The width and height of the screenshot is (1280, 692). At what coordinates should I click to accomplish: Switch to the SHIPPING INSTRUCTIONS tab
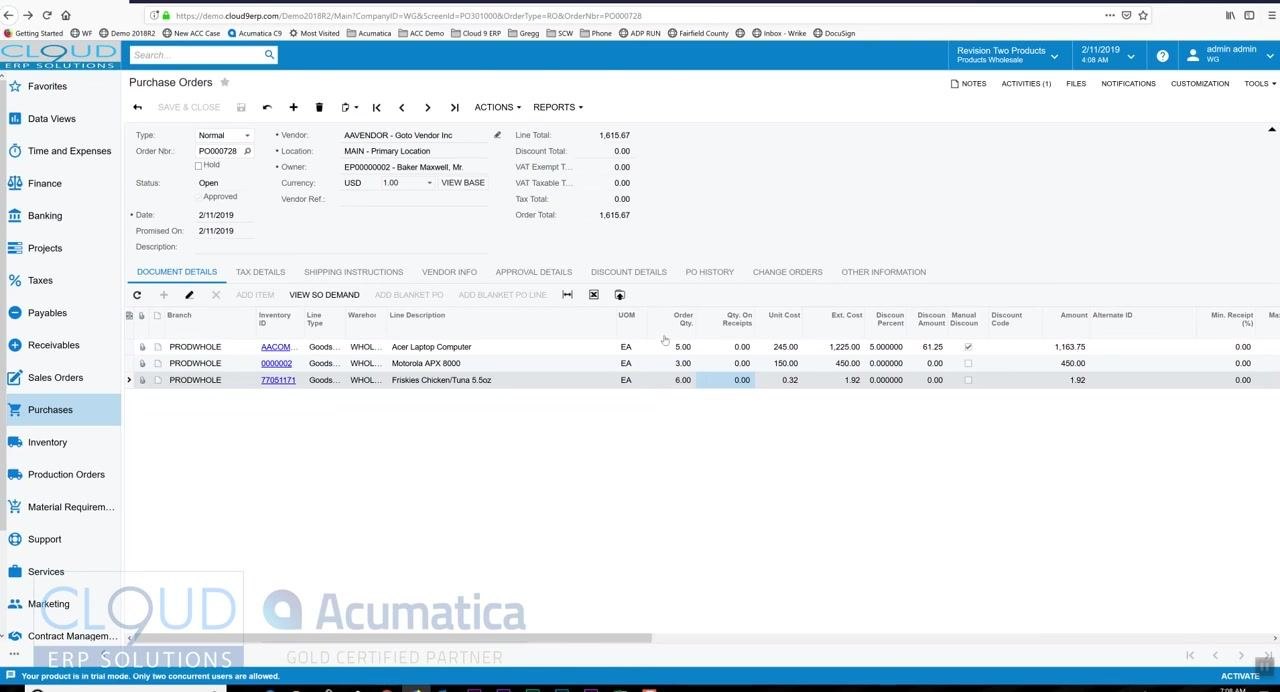click(353, 272)
